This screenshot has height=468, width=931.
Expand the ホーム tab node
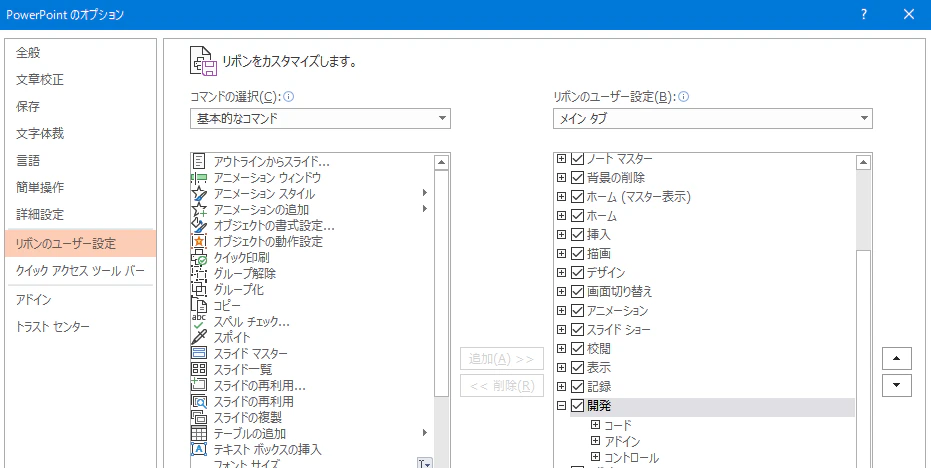[561, 216]
